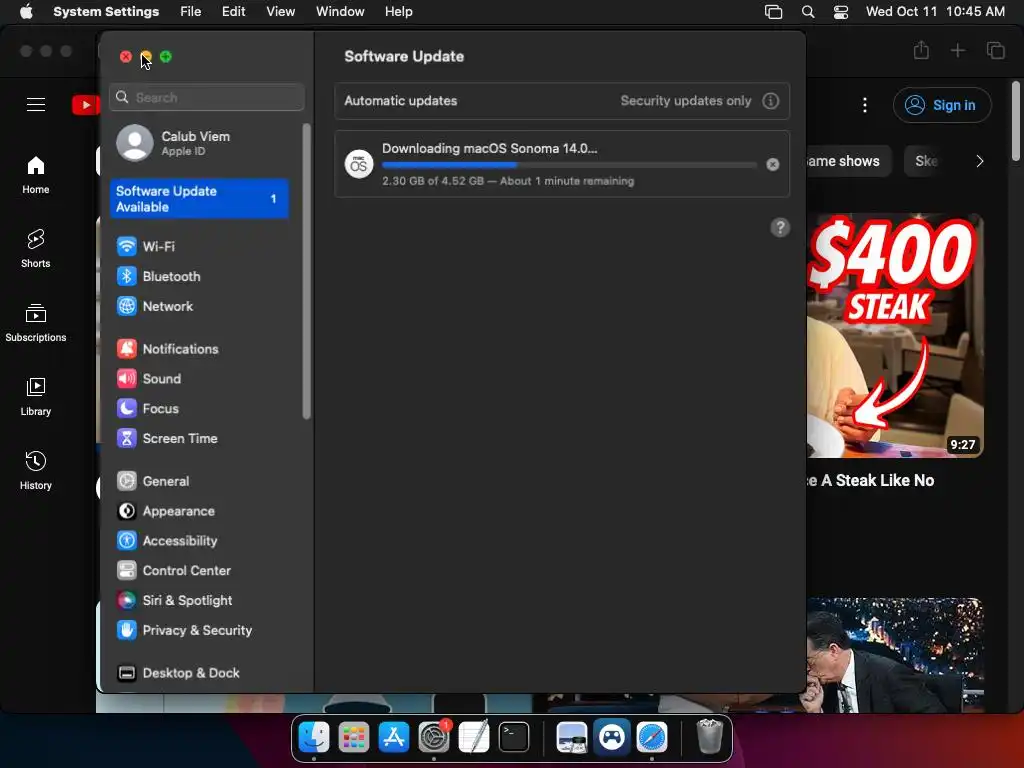
Task: Open the $400 Steak video thumbnail
Action: (x=895, y=336)
